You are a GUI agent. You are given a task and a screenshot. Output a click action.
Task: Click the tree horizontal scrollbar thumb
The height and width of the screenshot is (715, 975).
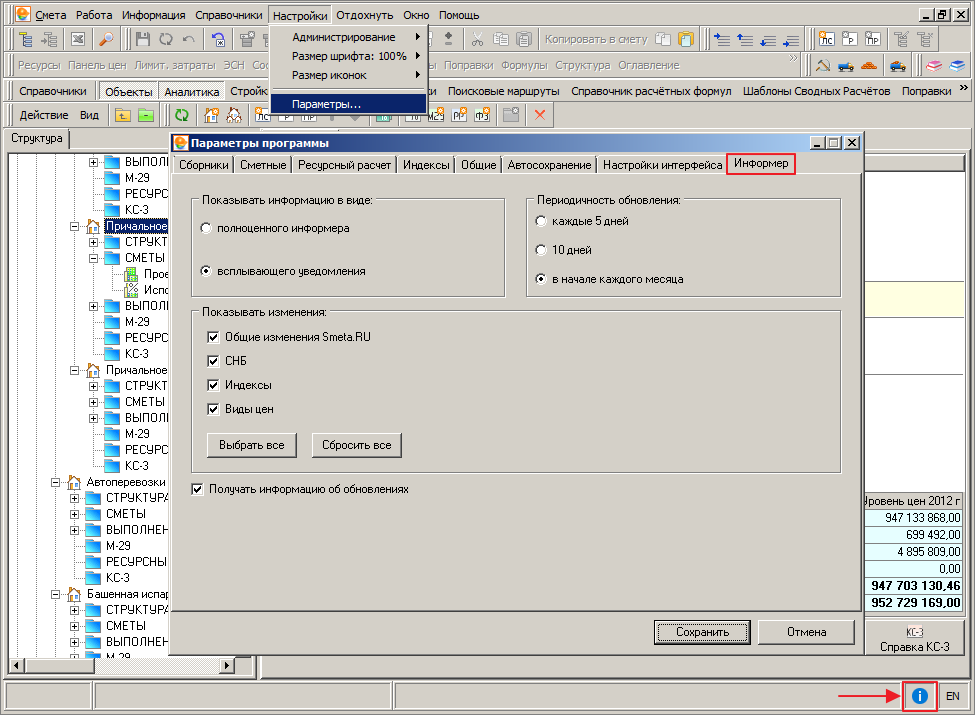(x=59, y=666)
